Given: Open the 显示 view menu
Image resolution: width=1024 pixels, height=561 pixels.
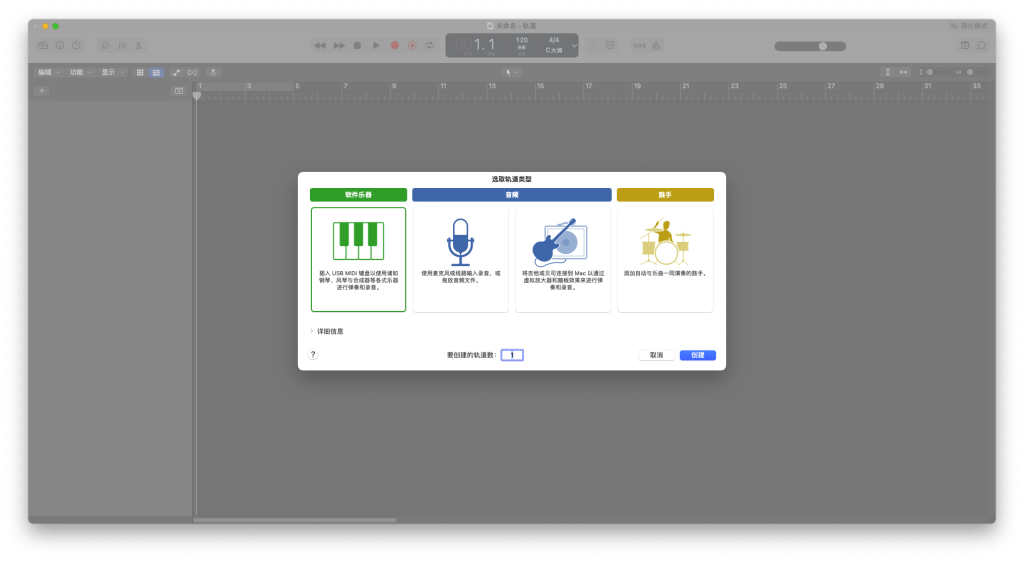Looking at the screenshot, I should tap(113, 72).
